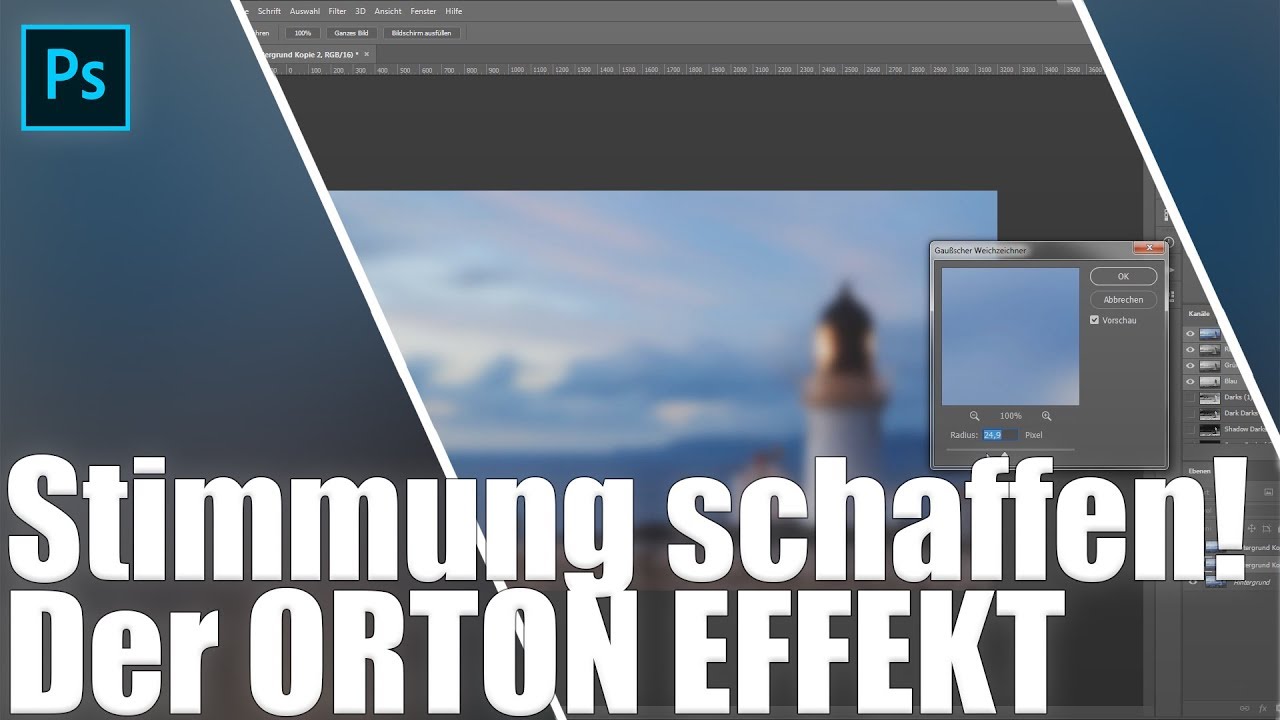Show the Dark Darks channel

[1190, 414]
